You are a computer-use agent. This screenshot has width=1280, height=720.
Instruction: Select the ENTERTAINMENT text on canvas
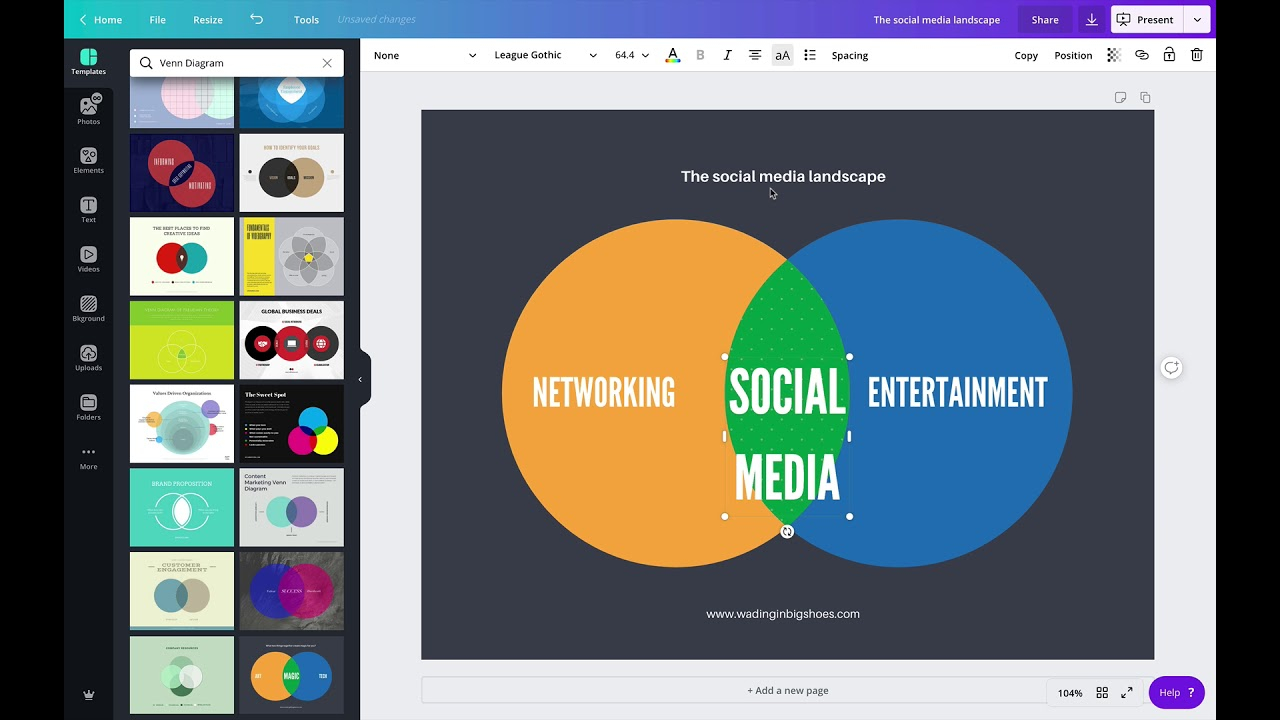click(x=957, y=392)
